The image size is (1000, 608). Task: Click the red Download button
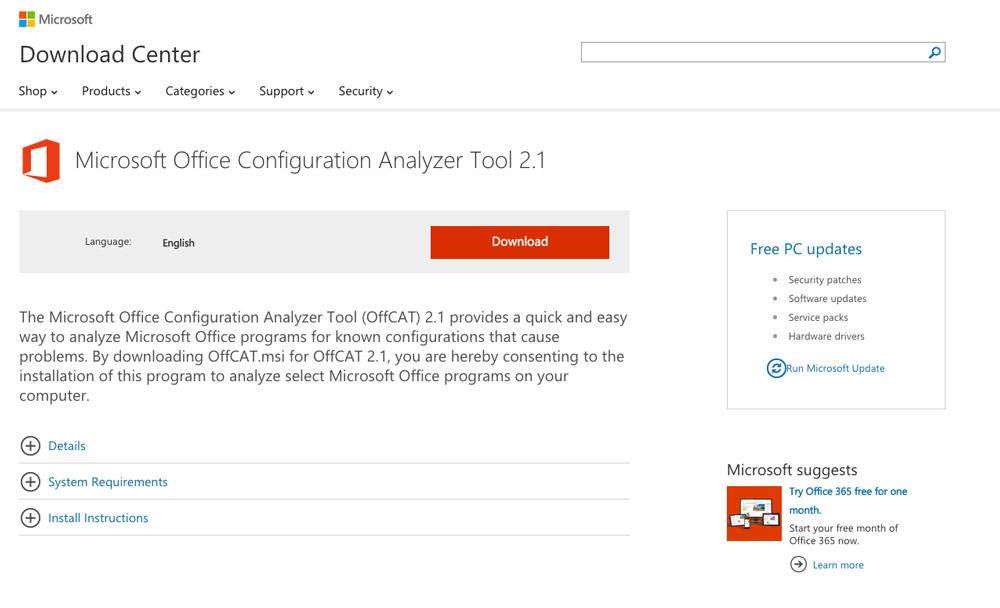tap(519, 242)
